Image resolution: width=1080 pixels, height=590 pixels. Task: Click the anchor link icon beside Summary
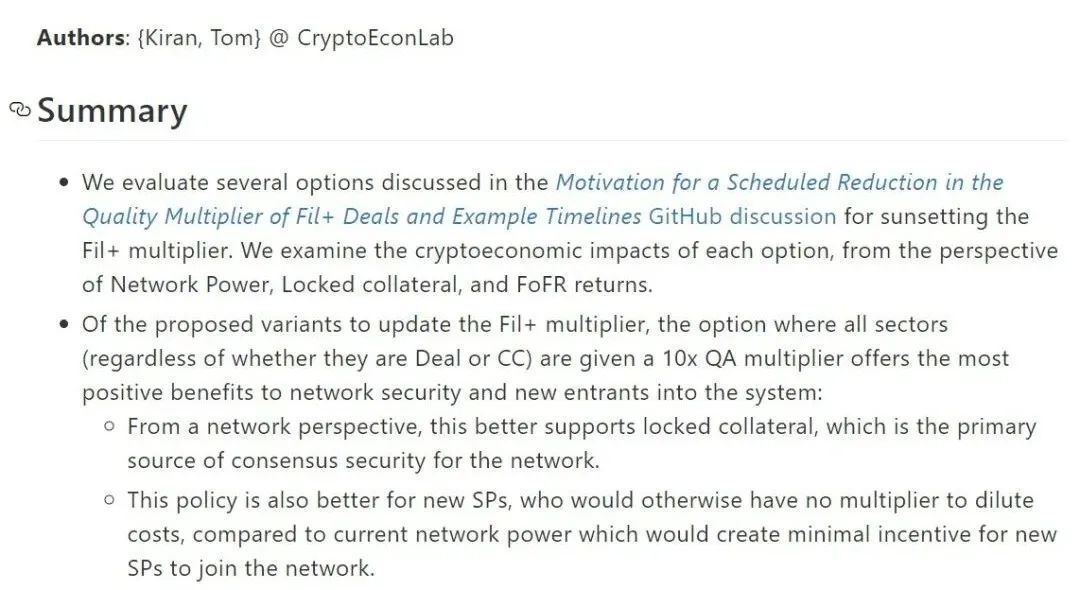point(20,109)
